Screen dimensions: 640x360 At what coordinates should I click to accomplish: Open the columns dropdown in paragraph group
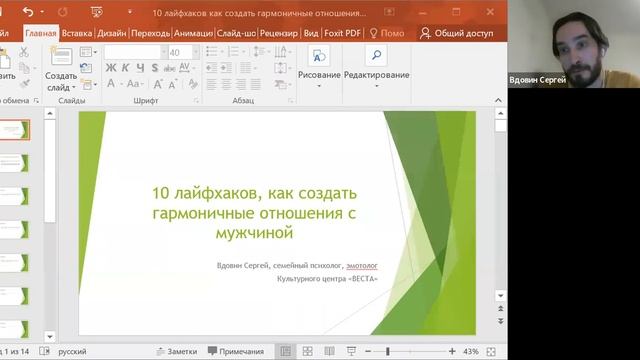pos(248,67)
